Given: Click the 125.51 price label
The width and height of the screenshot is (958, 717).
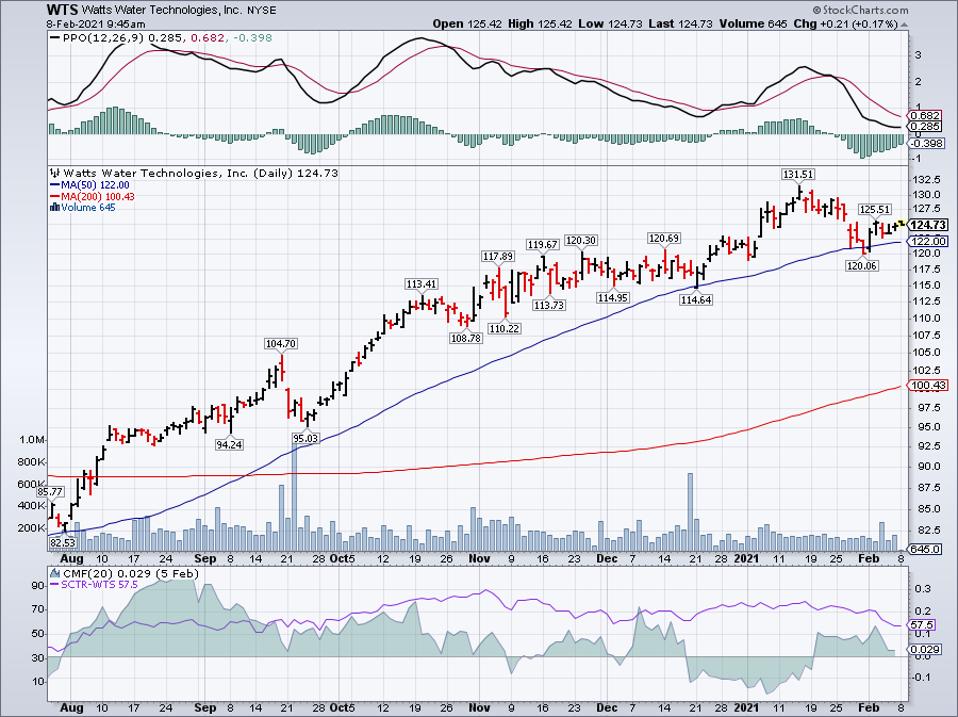Looking at the screenshot, I should (x=875, y=209).
